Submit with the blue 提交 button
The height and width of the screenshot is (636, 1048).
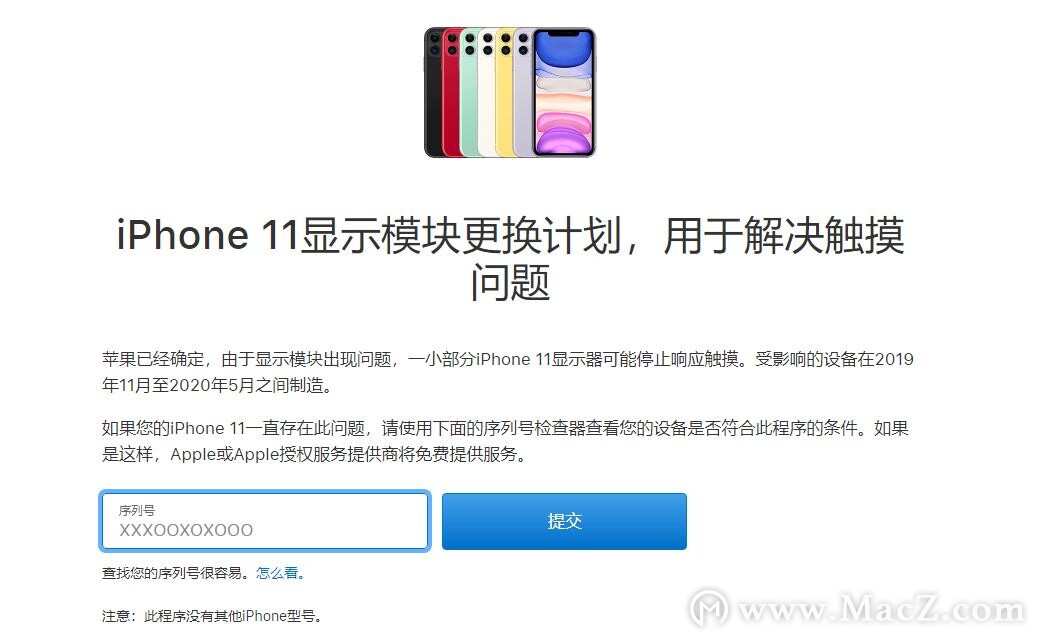tap(564, 521)
